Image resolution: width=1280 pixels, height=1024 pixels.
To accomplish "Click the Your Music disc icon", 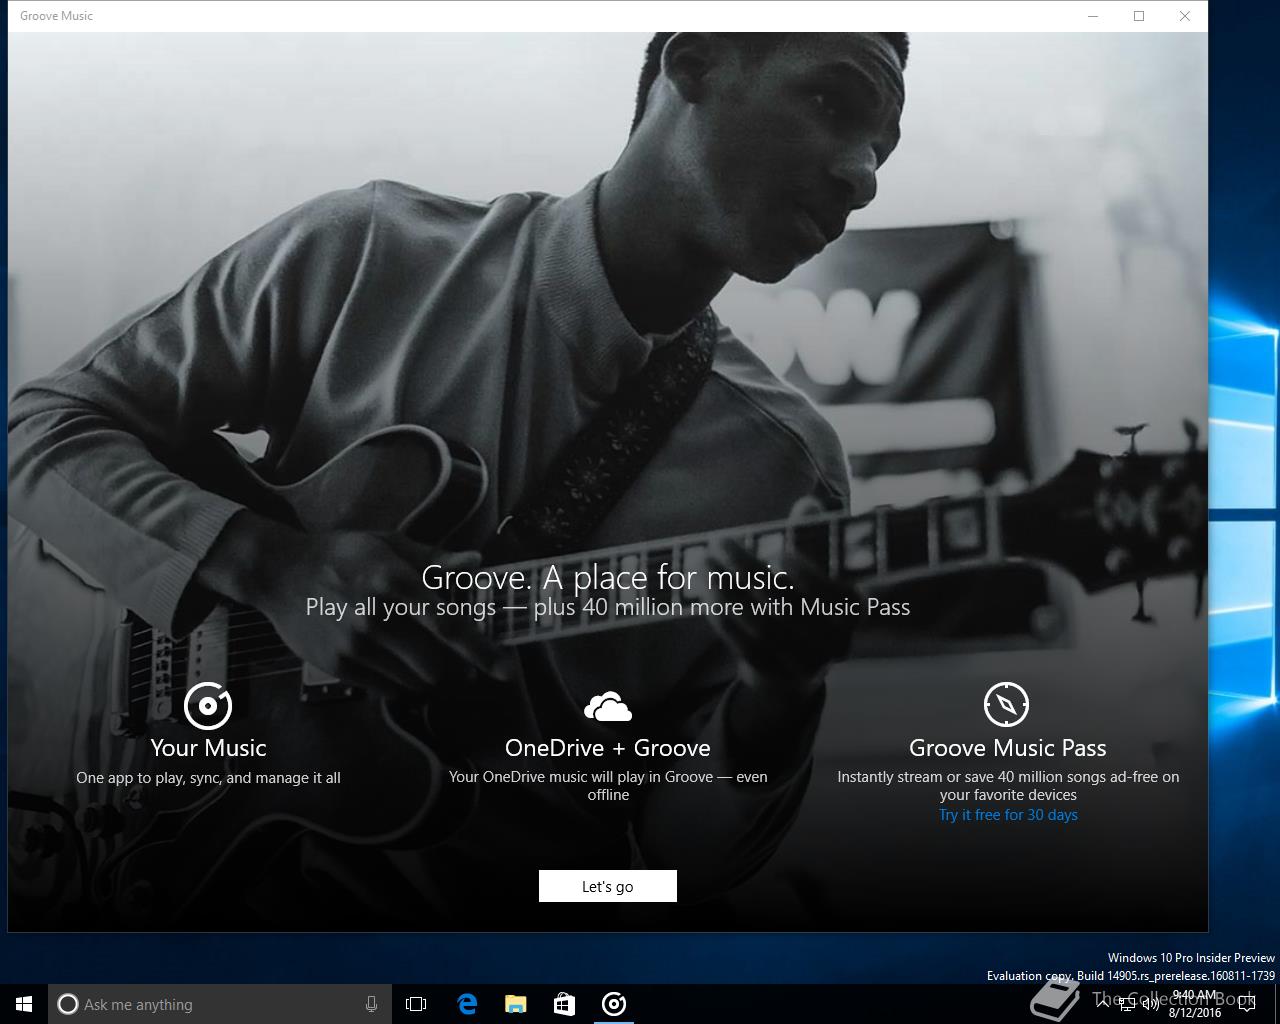I will tap(208, 706).
